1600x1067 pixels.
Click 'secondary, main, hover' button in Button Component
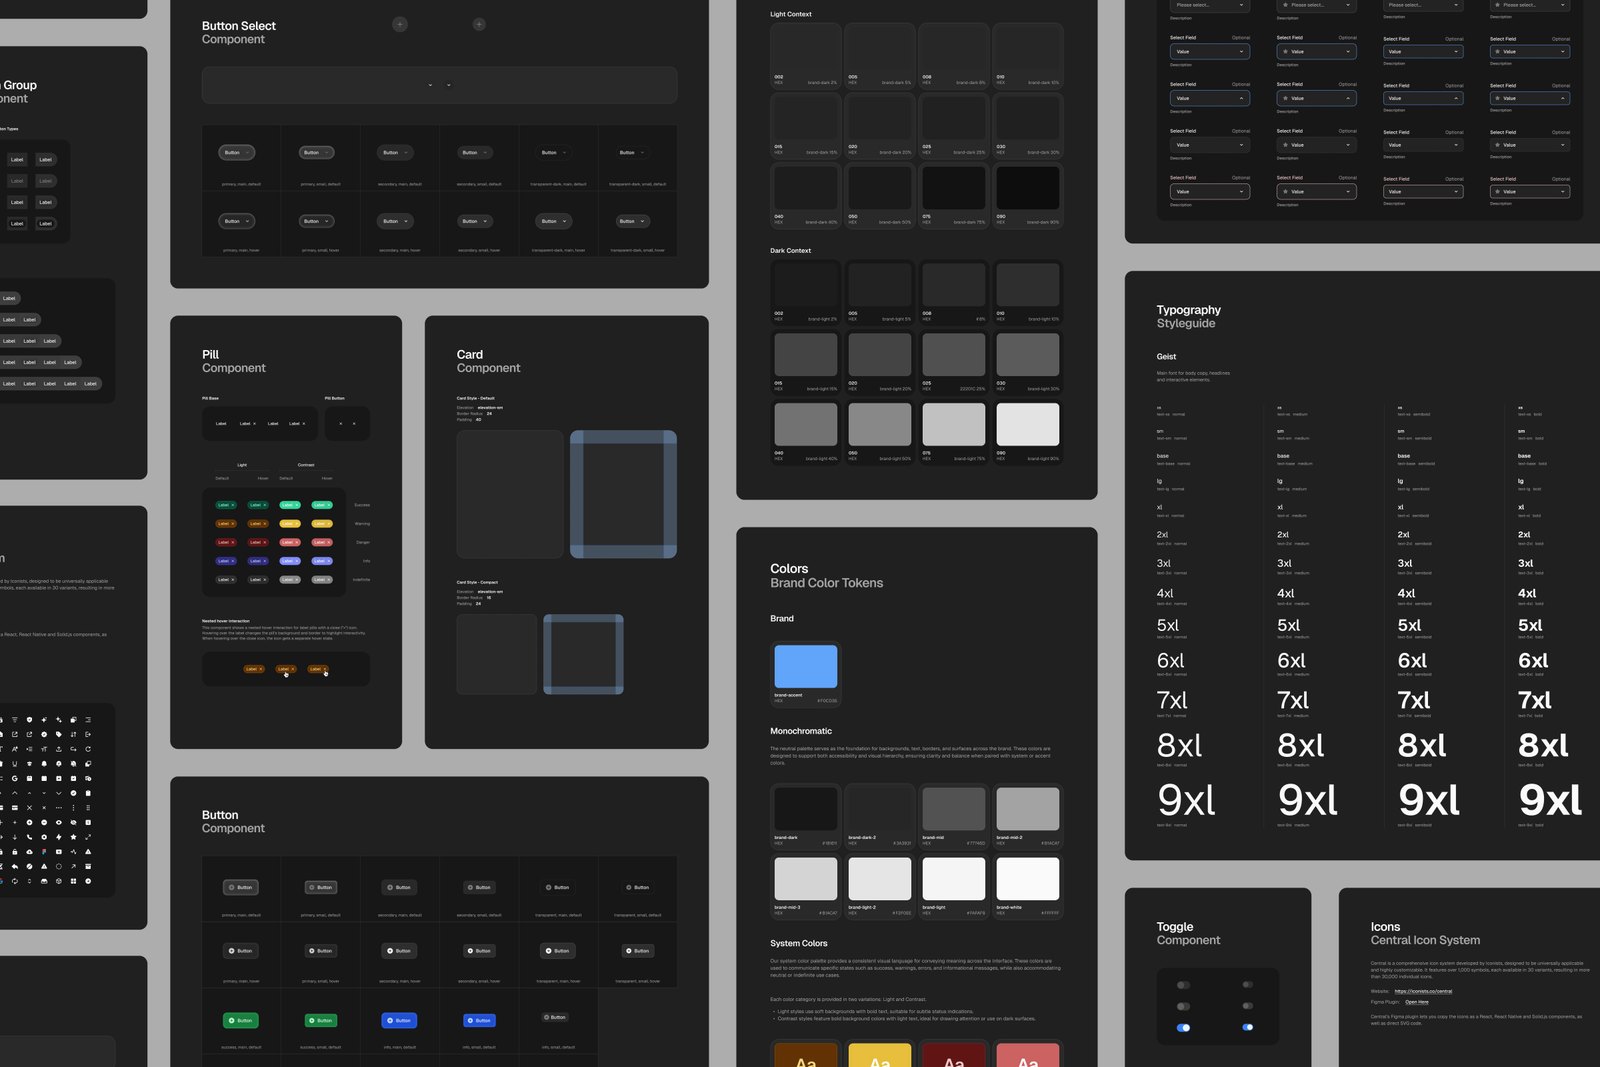point(400,951)
